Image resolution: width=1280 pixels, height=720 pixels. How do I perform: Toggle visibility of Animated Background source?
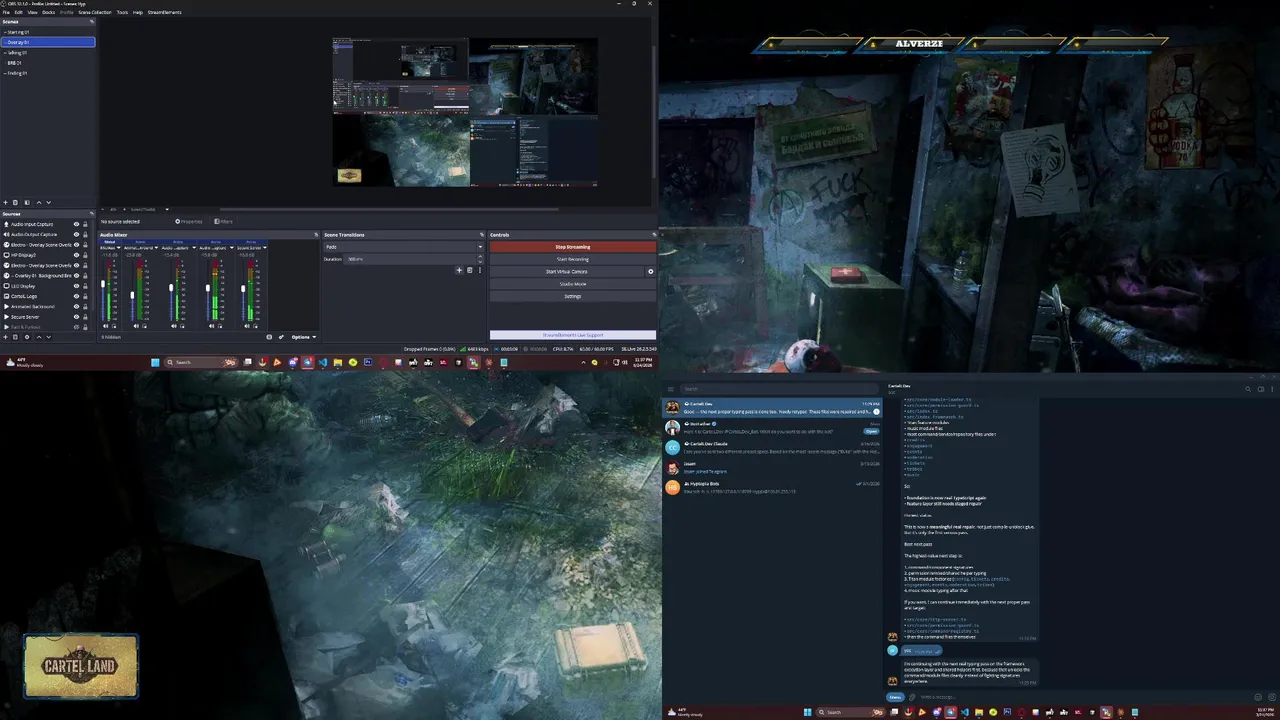click(x=76, y=307)
